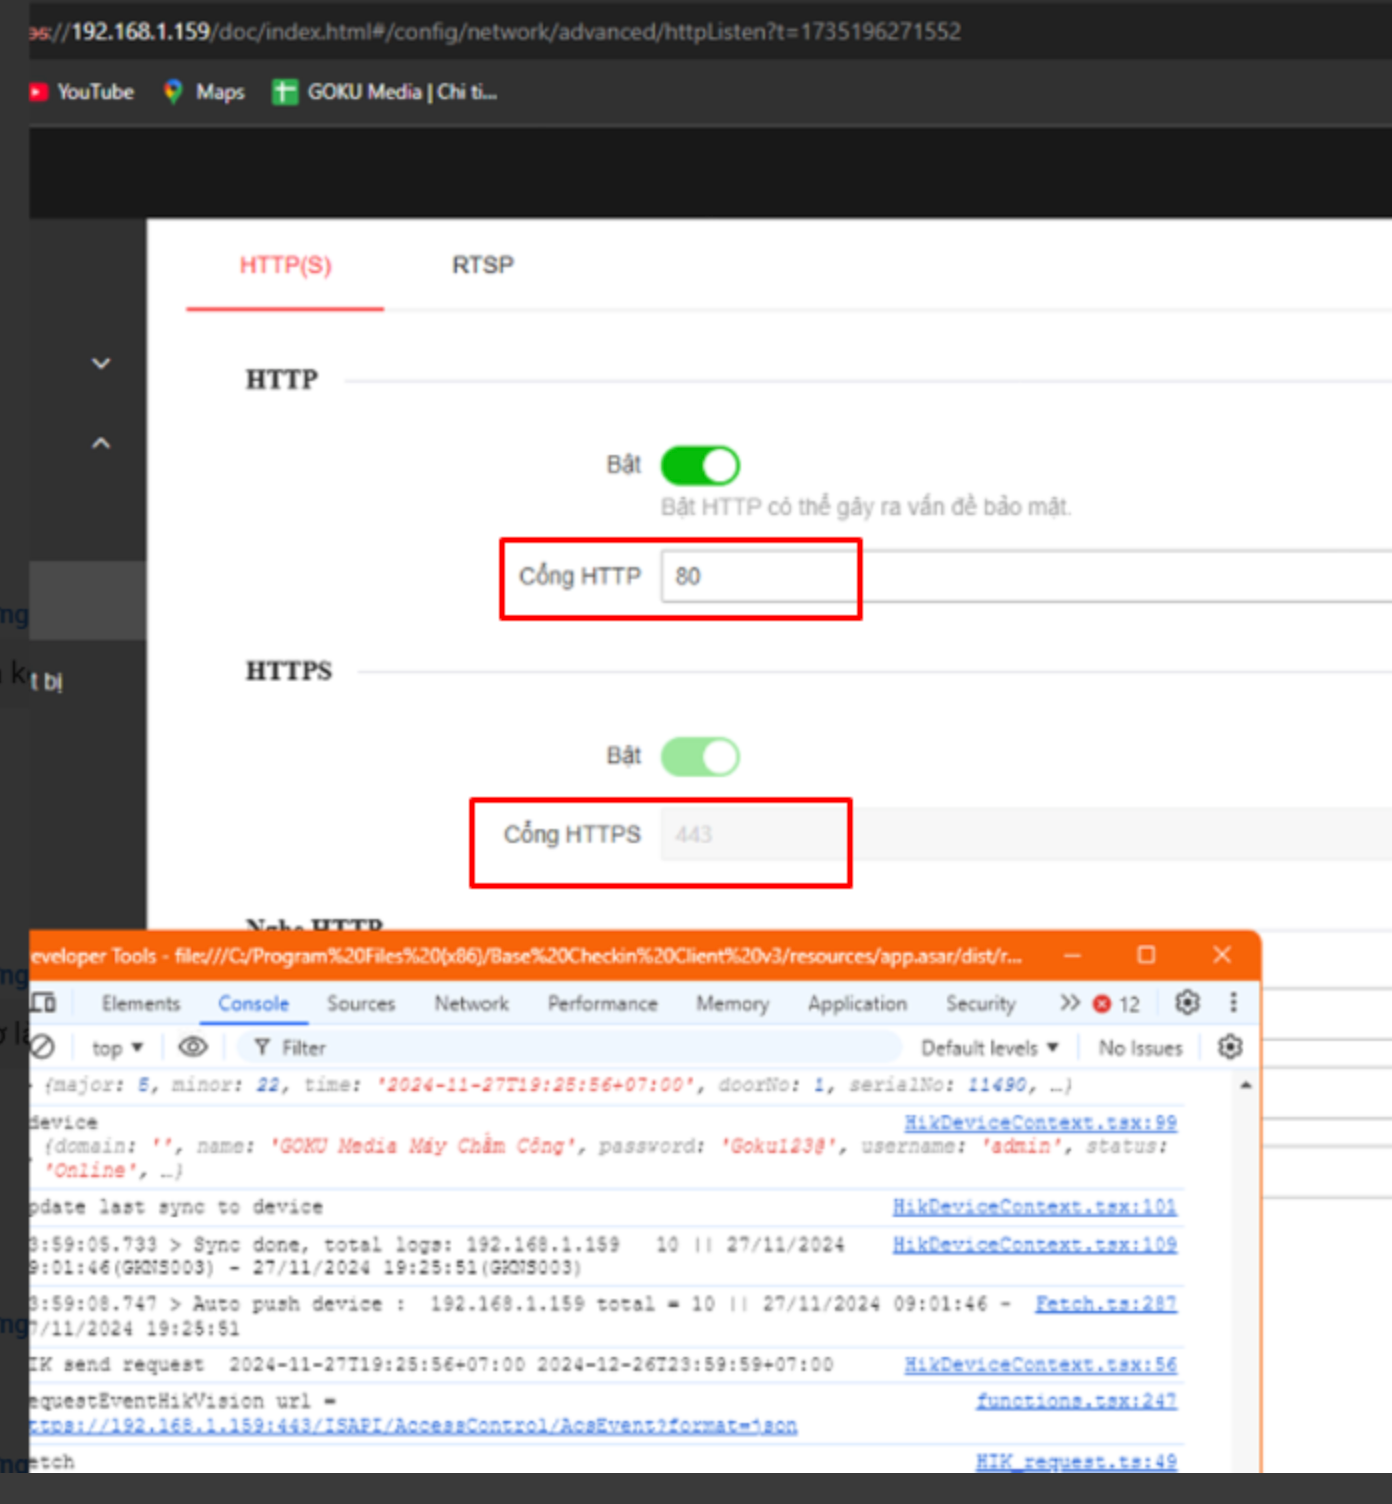This screenshot has width=1392, height=1504.
Task: Click the eye live expression icon
Action: 193,1047
